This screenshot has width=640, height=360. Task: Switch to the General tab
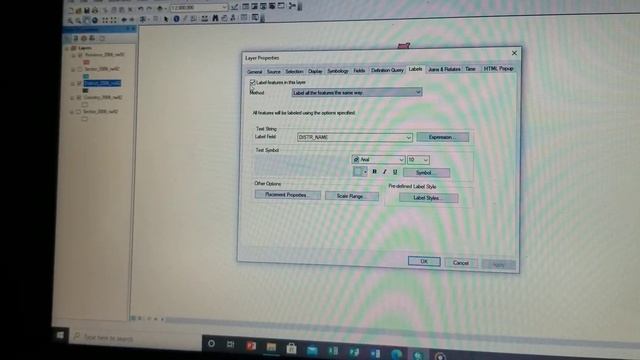click(254, 72)
